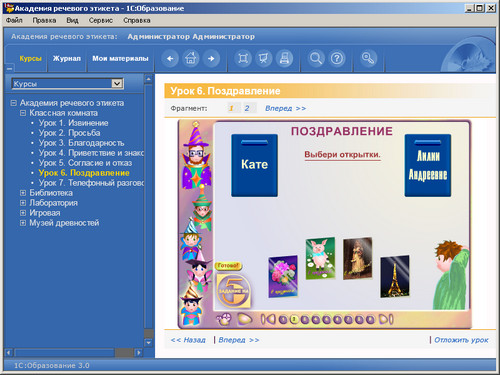Select Урок 3. Благодарность in tree
The height and width of the screenshot is (375, 500).
pos(81,143)
